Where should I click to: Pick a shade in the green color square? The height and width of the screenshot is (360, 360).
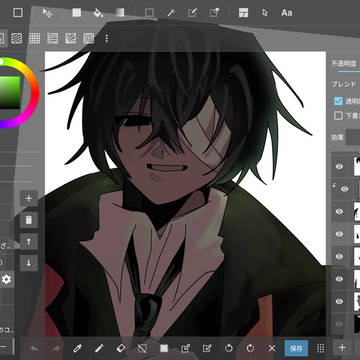pos(10,93)
